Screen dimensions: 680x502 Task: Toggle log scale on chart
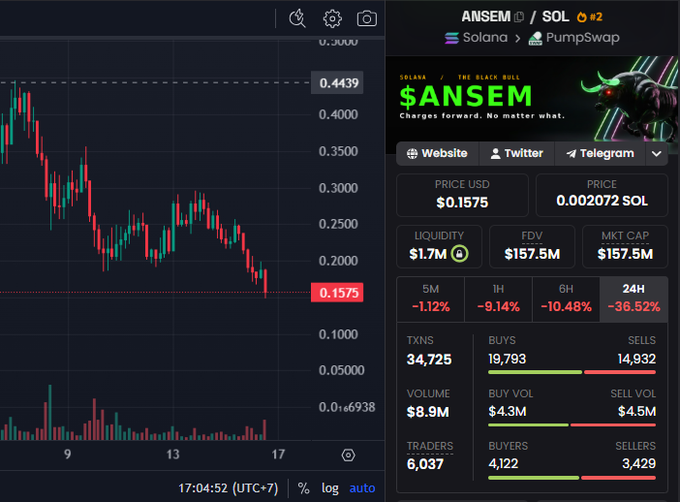click(x=330, y=489)
